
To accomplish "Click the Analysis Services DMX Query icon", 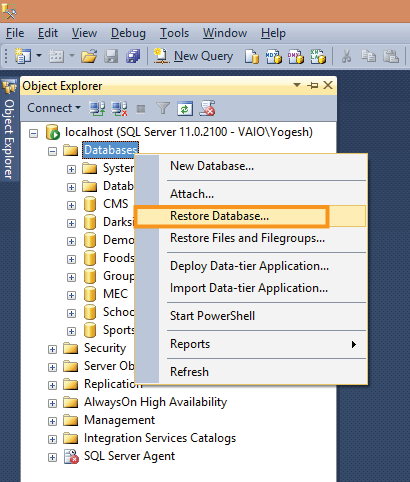I will click(296, 56).
